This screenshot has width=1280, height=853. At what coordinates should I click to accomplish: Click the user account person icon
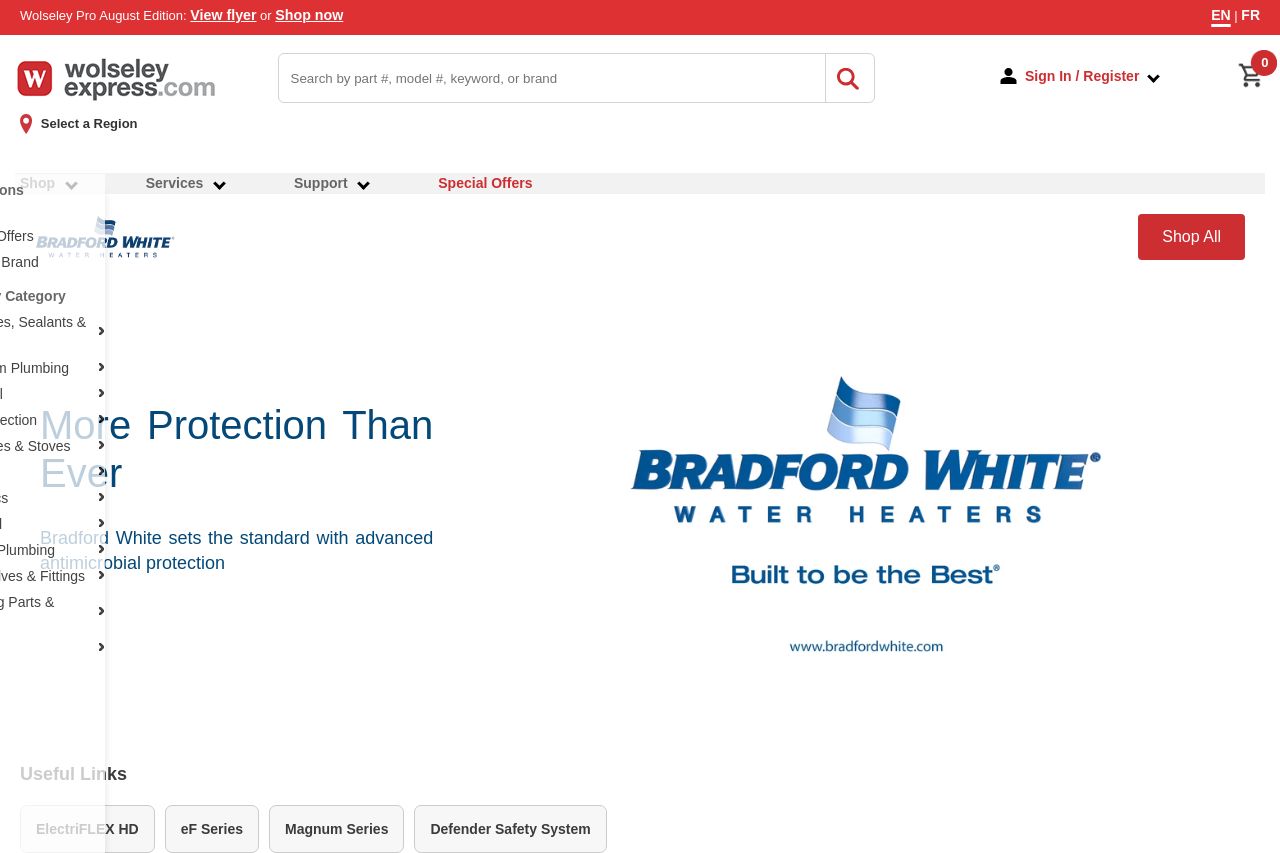tap(1008, 76)
